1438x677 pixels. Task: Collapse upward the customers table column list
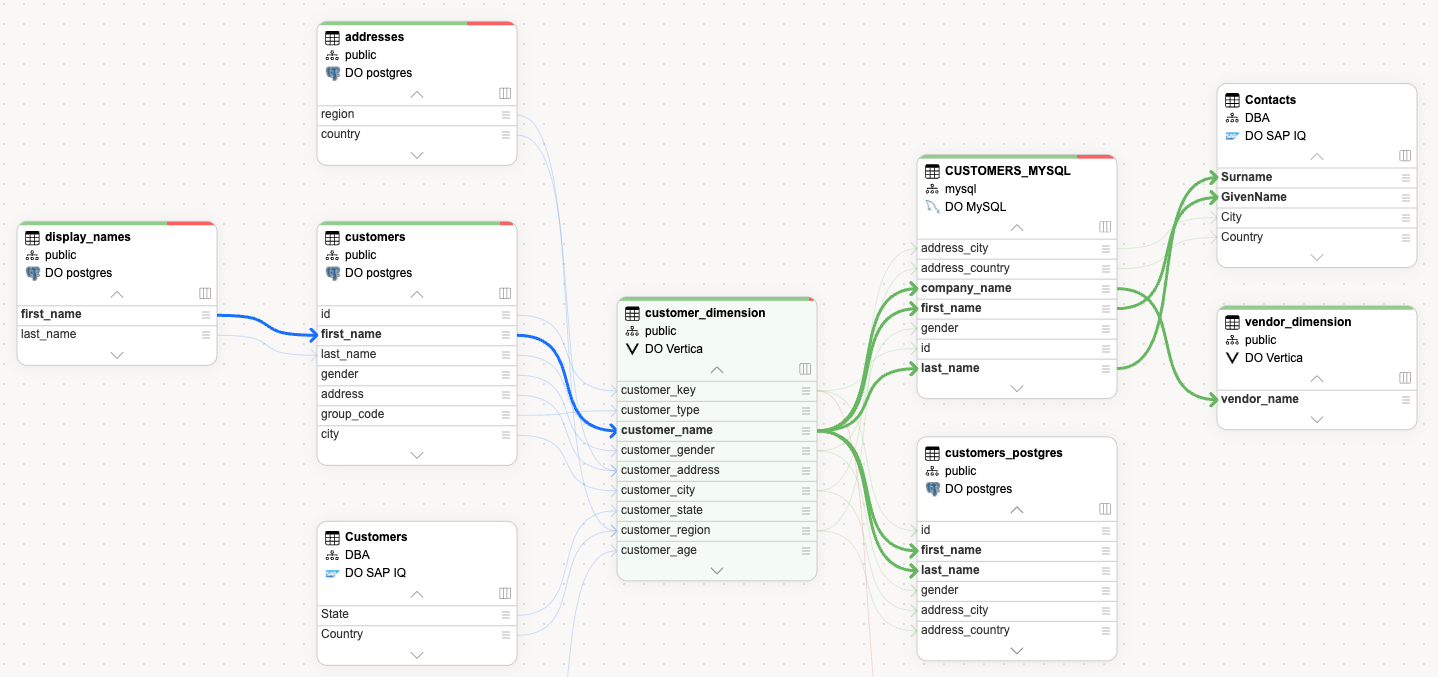[x=417, y=294]
